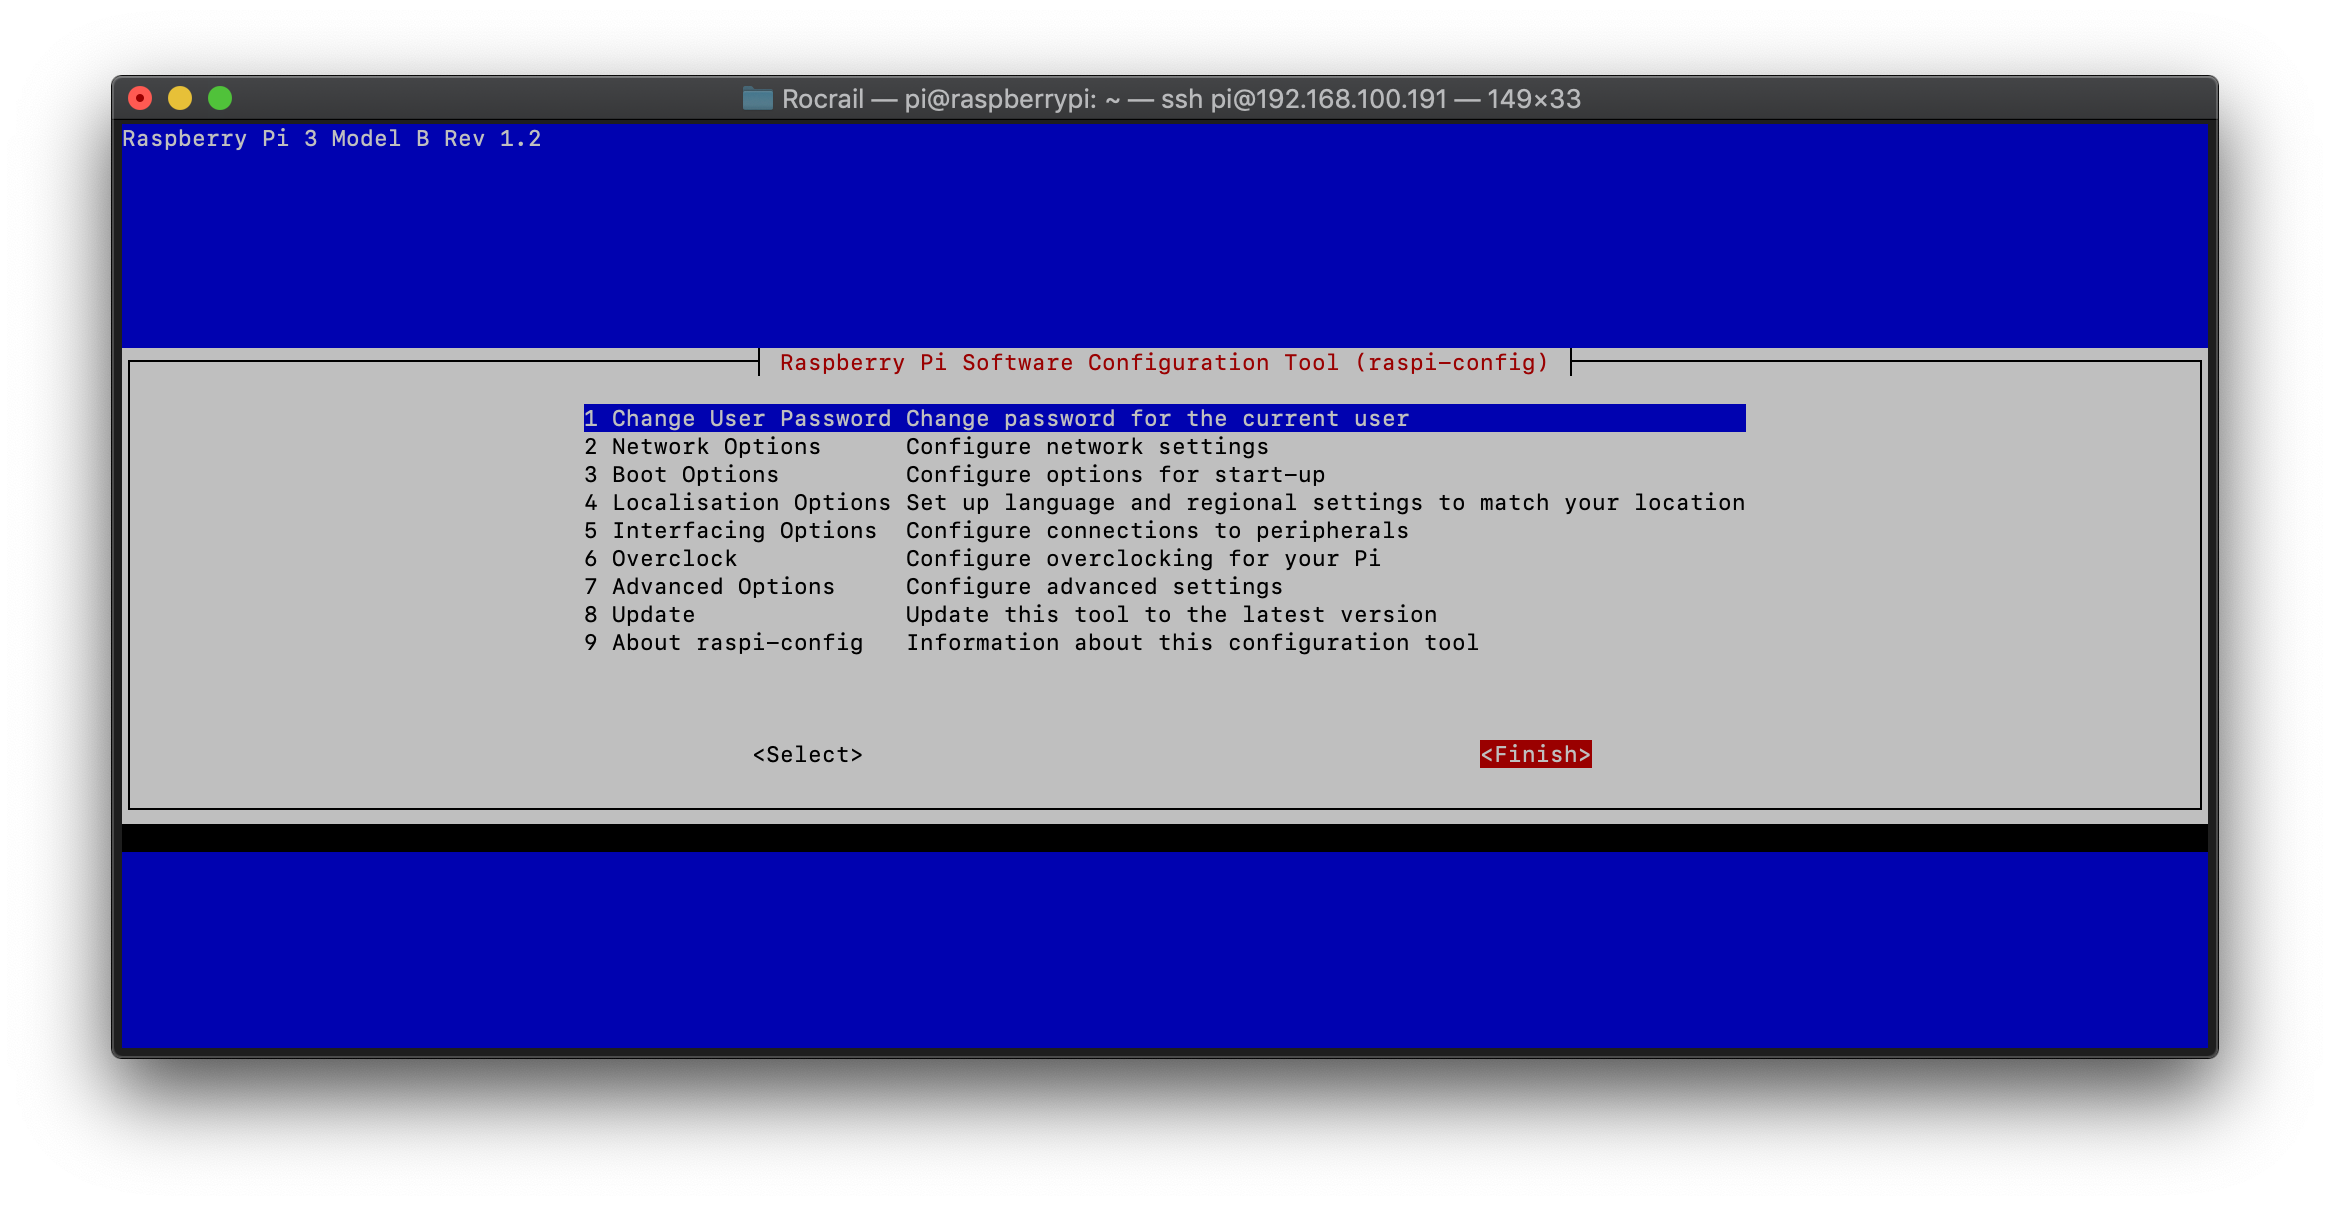Select About raspi-config entry
Screen dimensions: 2330x1206
(x=736, y=643)
